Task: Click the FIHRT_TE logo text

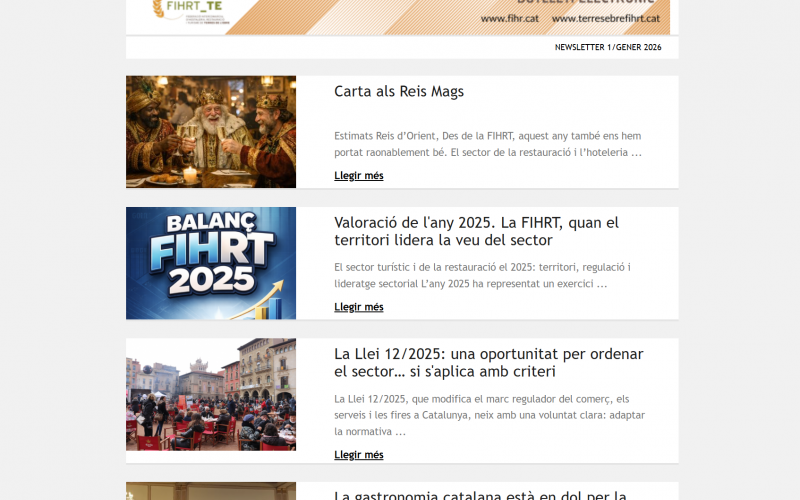Action: tap(197, 5)
